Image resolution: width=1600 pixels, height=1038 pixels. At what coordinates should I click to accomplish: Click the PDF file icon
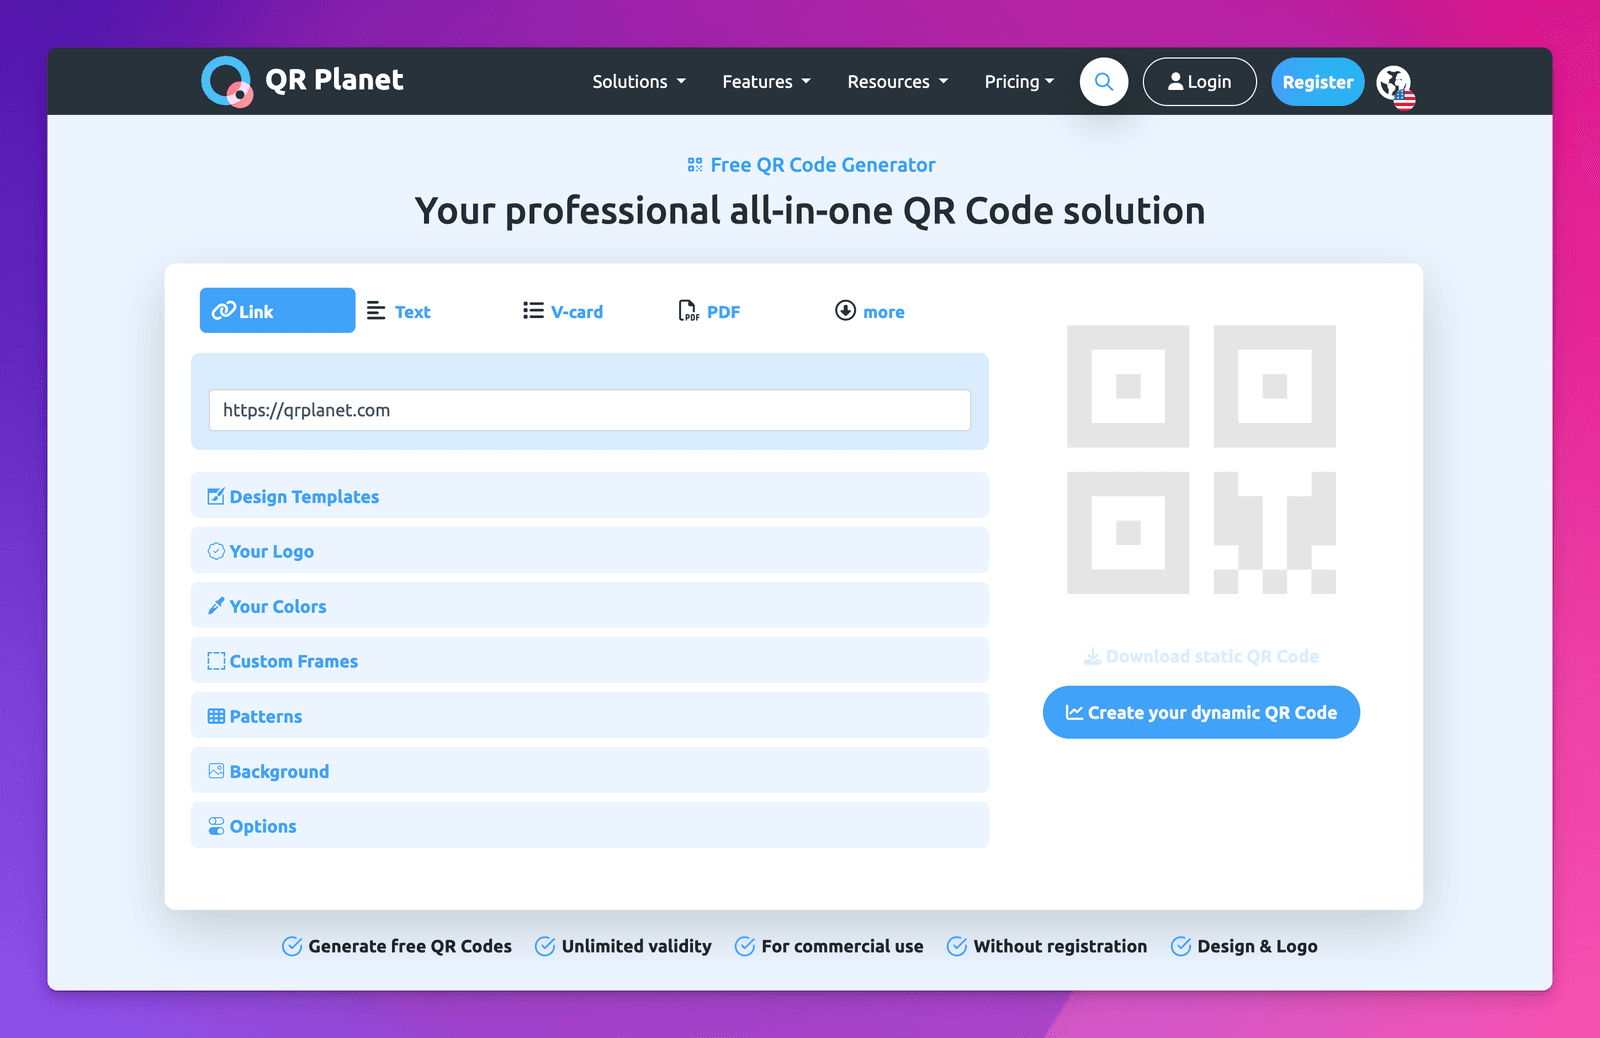688,311
